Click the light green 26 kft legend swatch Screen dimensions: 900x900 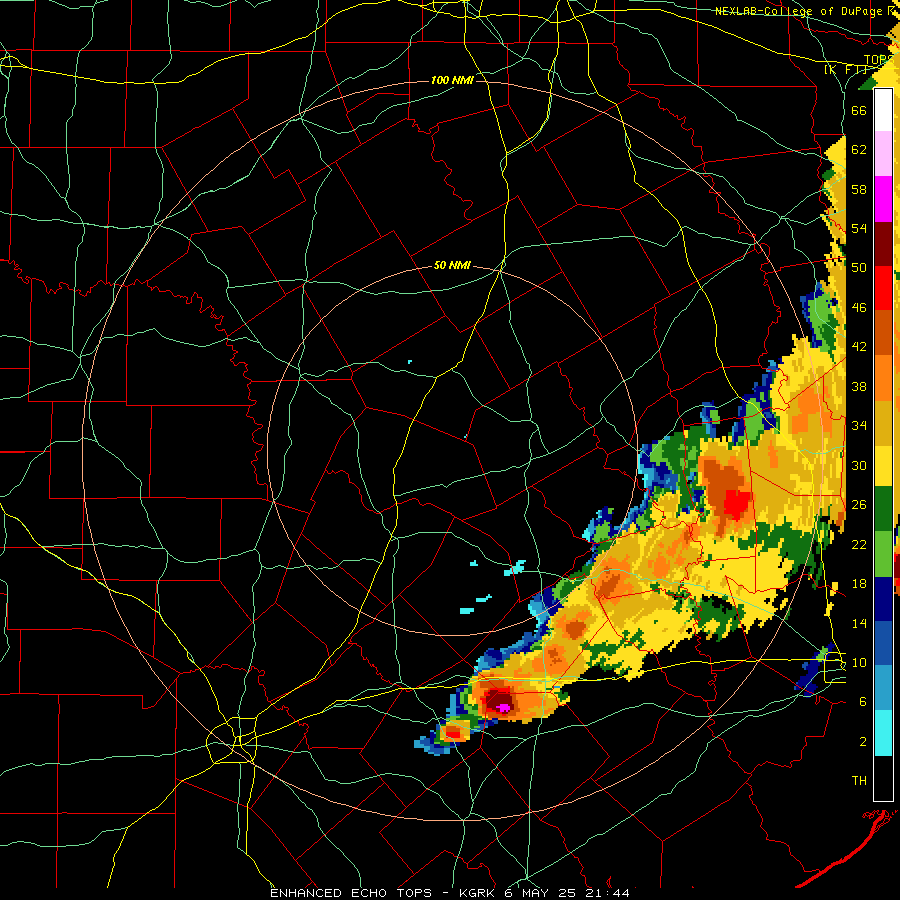(883, 554)
